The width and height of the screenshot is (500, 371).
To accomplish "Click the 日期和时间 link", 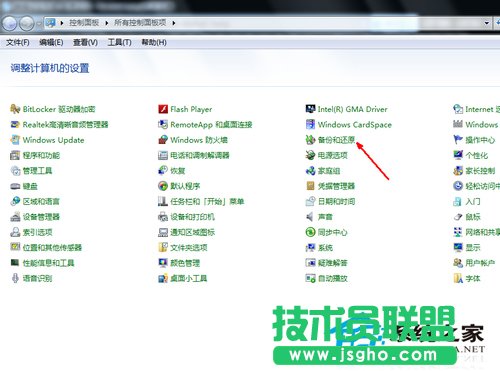I will click(x=336, y=201).
